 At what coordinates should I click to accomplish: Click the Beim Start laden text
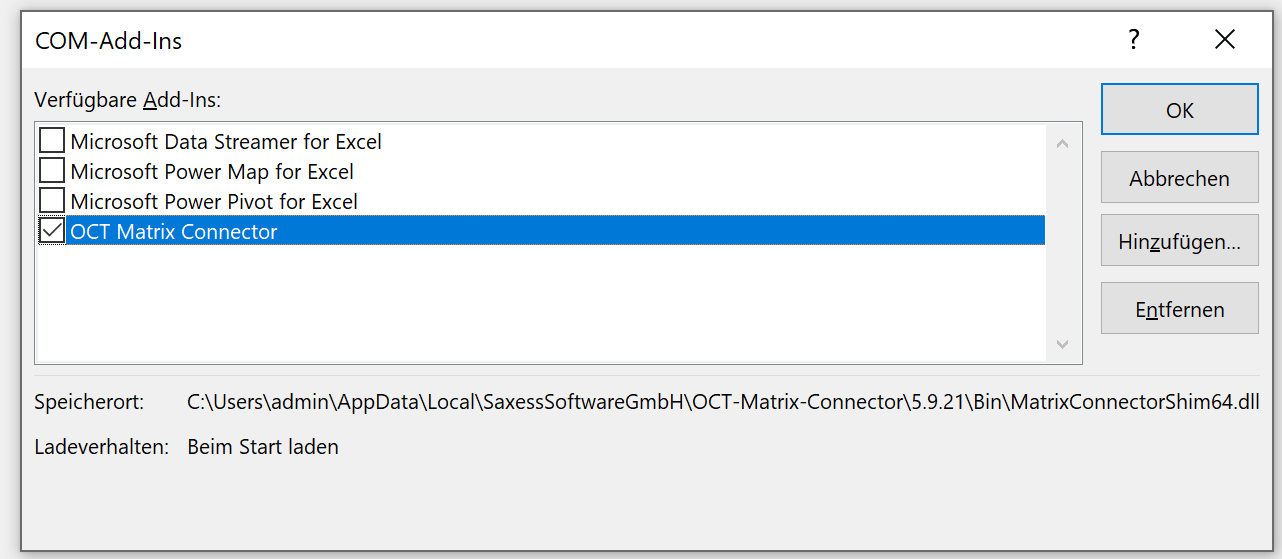tap(263, 447)
